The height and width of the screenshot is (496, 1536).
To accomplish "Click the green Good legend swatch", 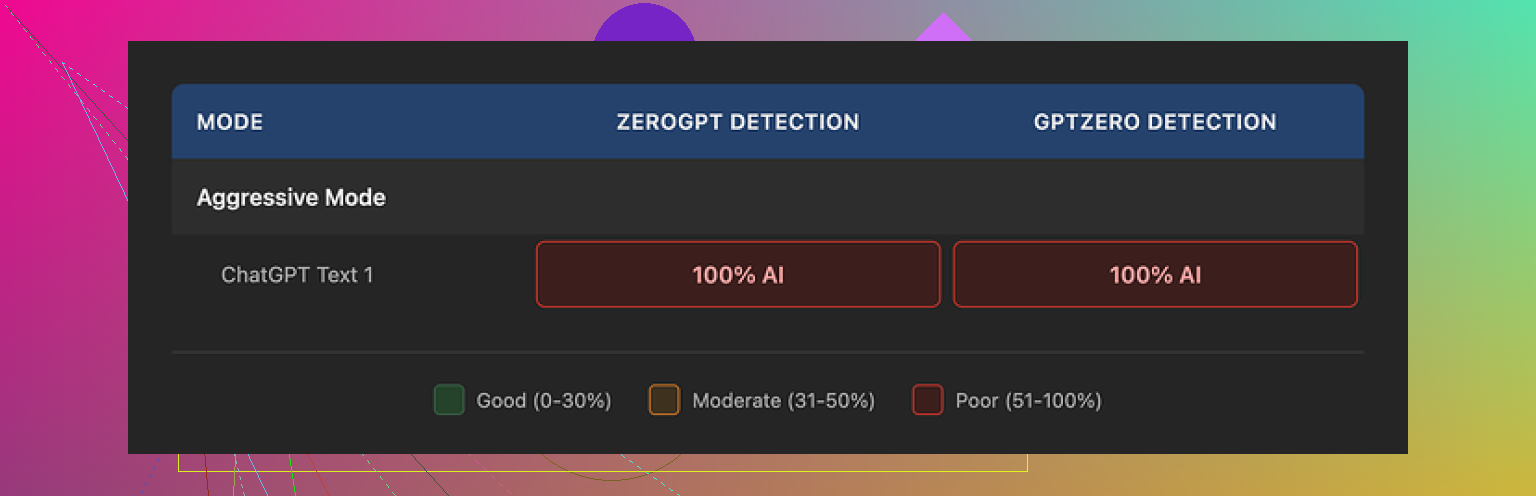I will pyautogui.click(x=449, y=401).
